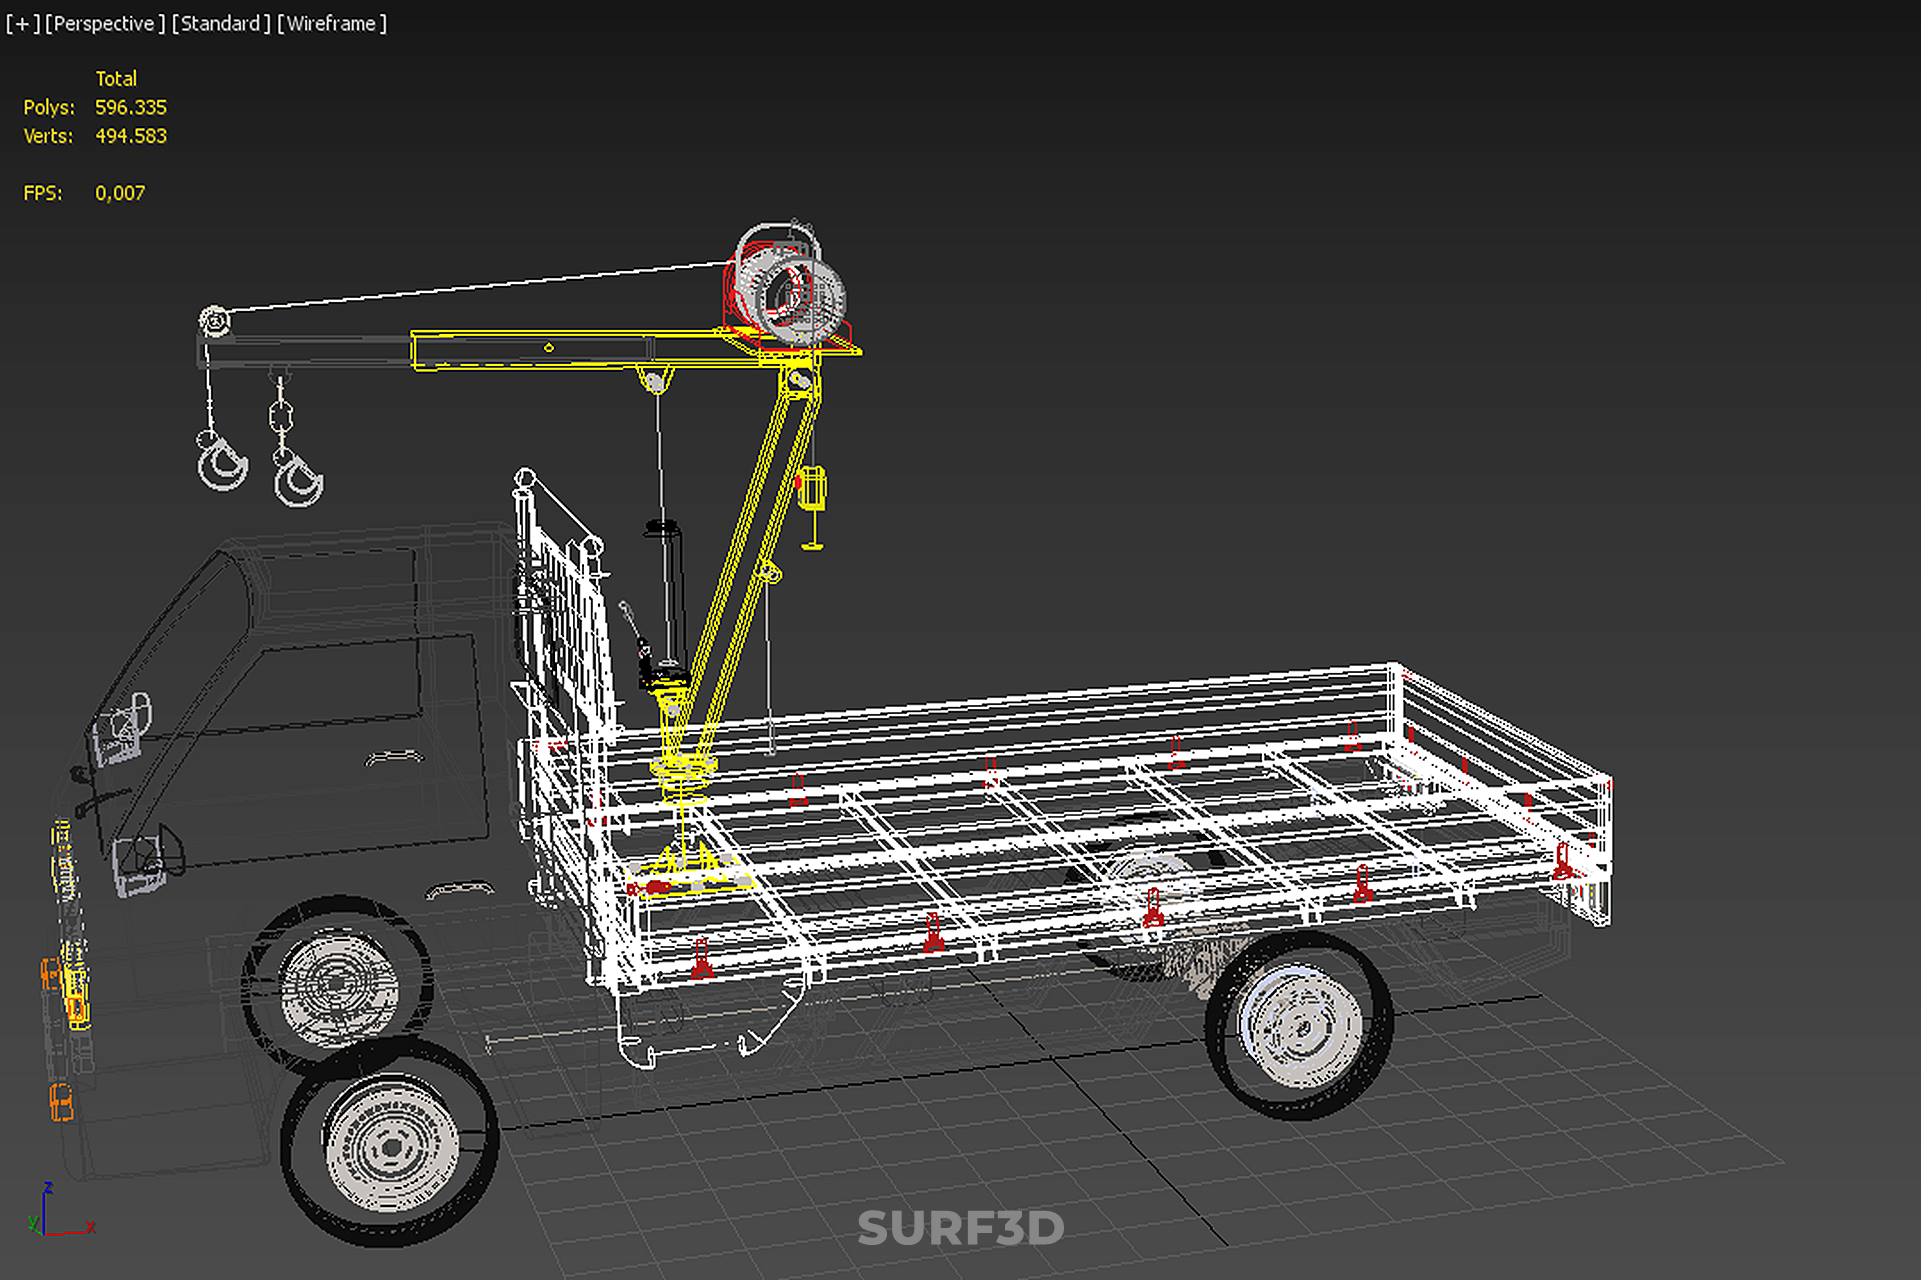This screenshot has width=1921, height=1280.
Task: Select the pulley at the boom tip
Action: 214,320
